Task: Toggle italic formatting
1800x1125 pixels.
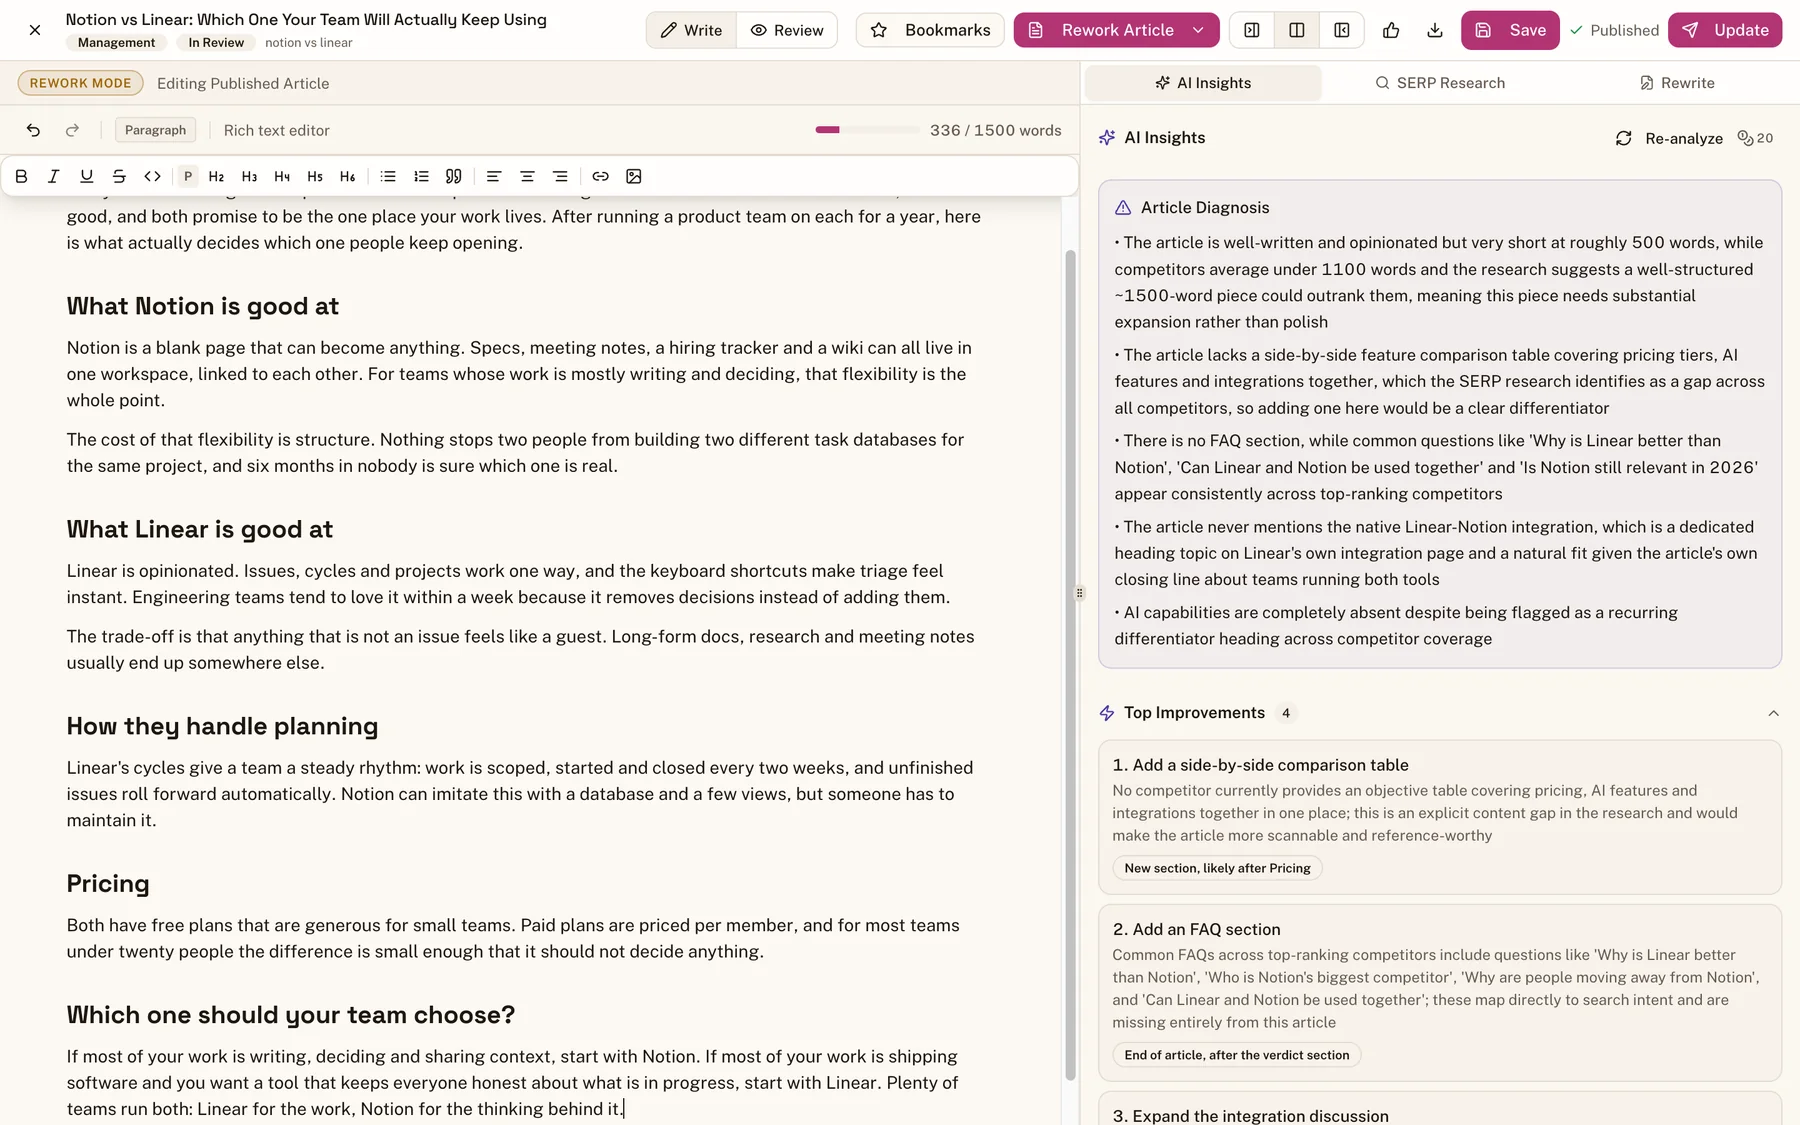Action: click(x=54, y=176)
